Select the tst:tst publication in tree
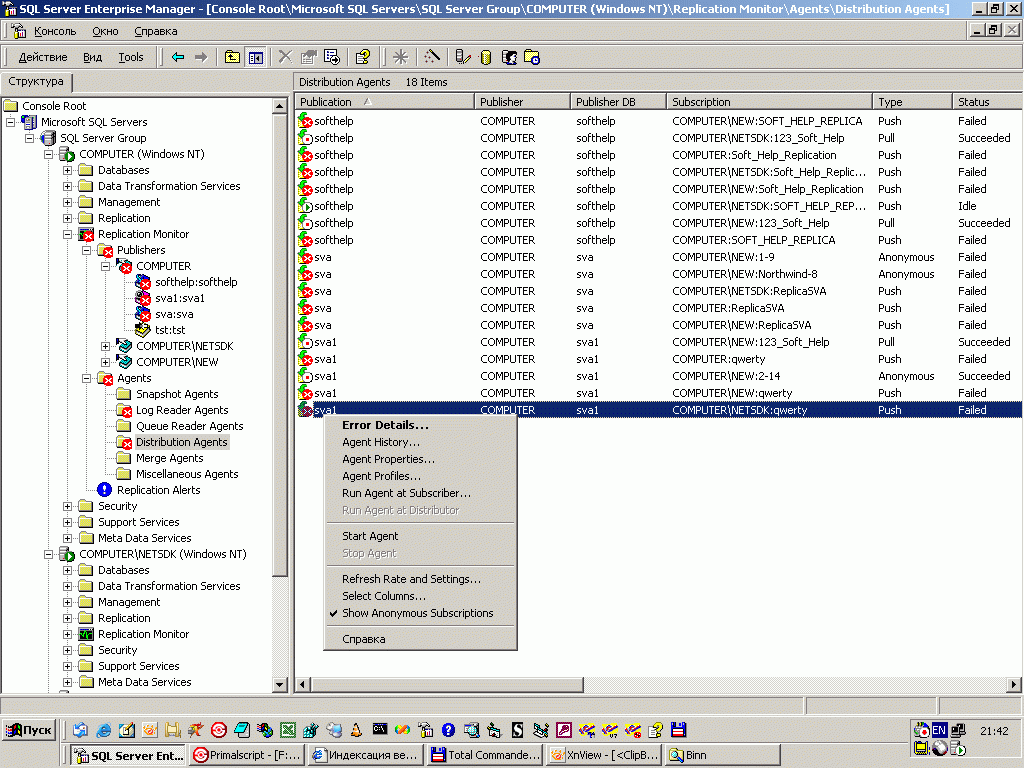Screen dimensions: 1024x768 [170, 330]
